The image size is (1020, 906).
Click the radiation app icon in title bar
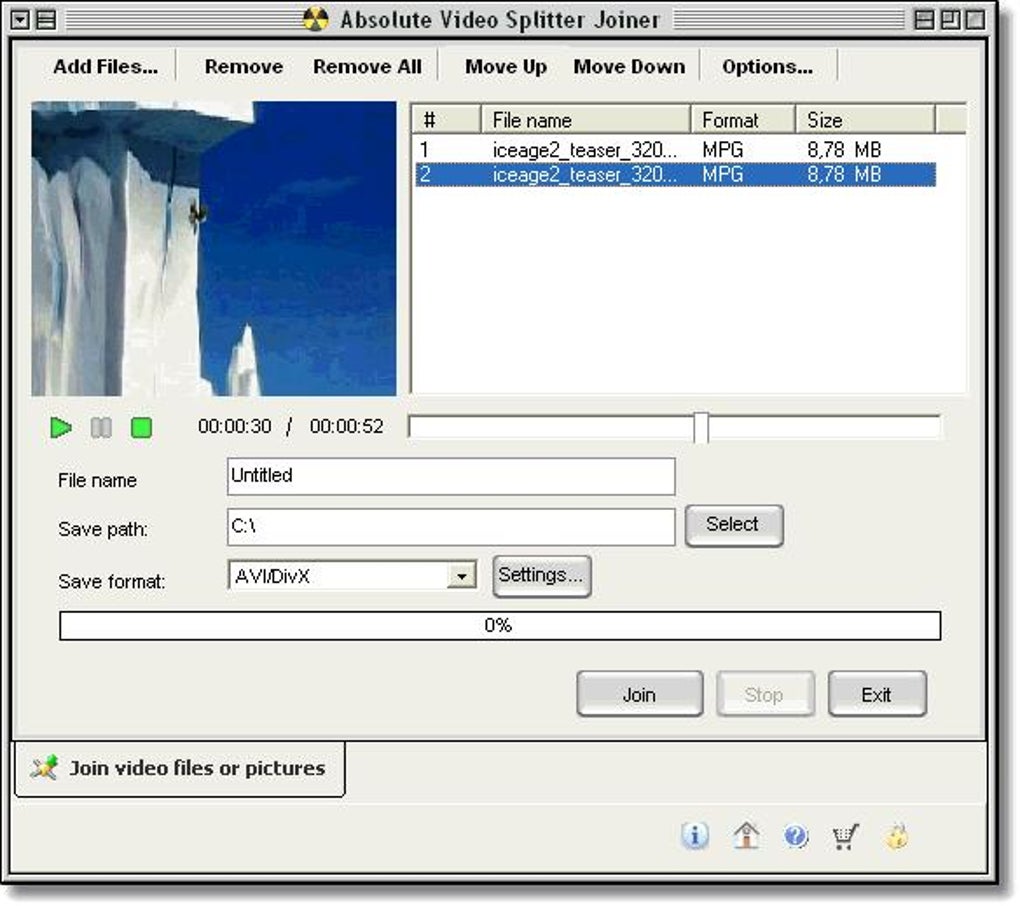[315, 20]
